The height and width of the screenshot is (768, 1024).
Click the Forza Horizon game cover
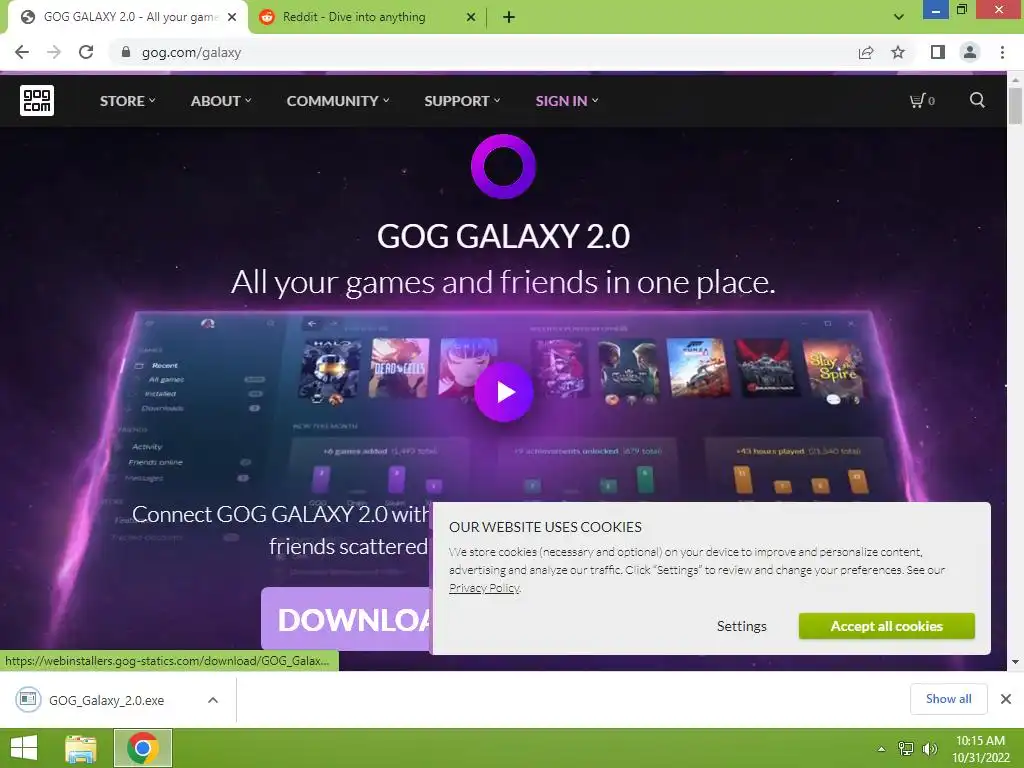click(x=697, y=367)
